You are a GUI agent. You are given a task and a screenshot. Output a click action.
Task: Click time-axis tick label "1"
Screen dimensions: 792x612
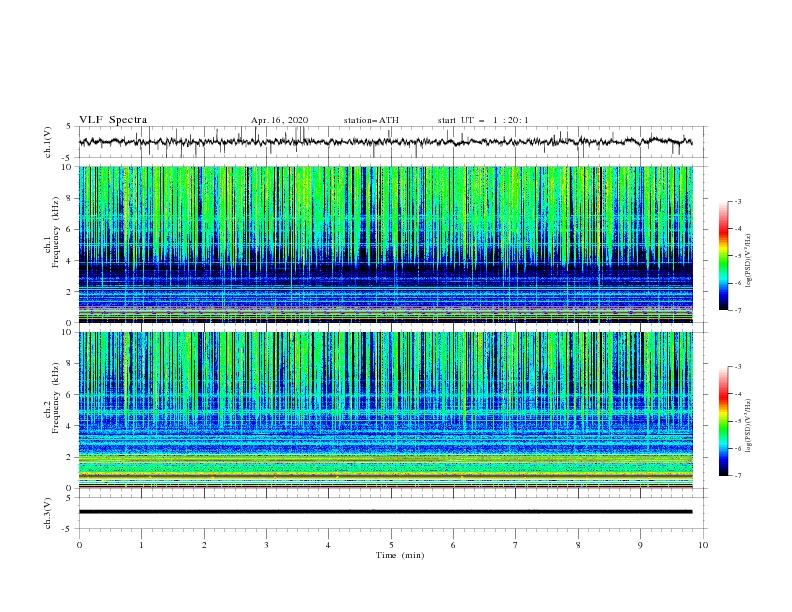click(141, 545)
